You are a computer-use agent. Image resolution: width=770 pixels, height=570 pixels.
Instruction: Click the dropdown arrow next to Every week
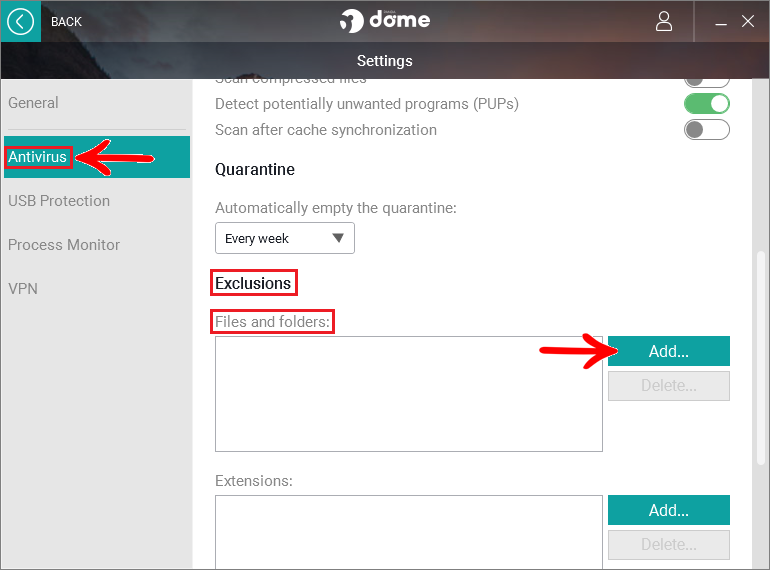[x=338, y=238]
